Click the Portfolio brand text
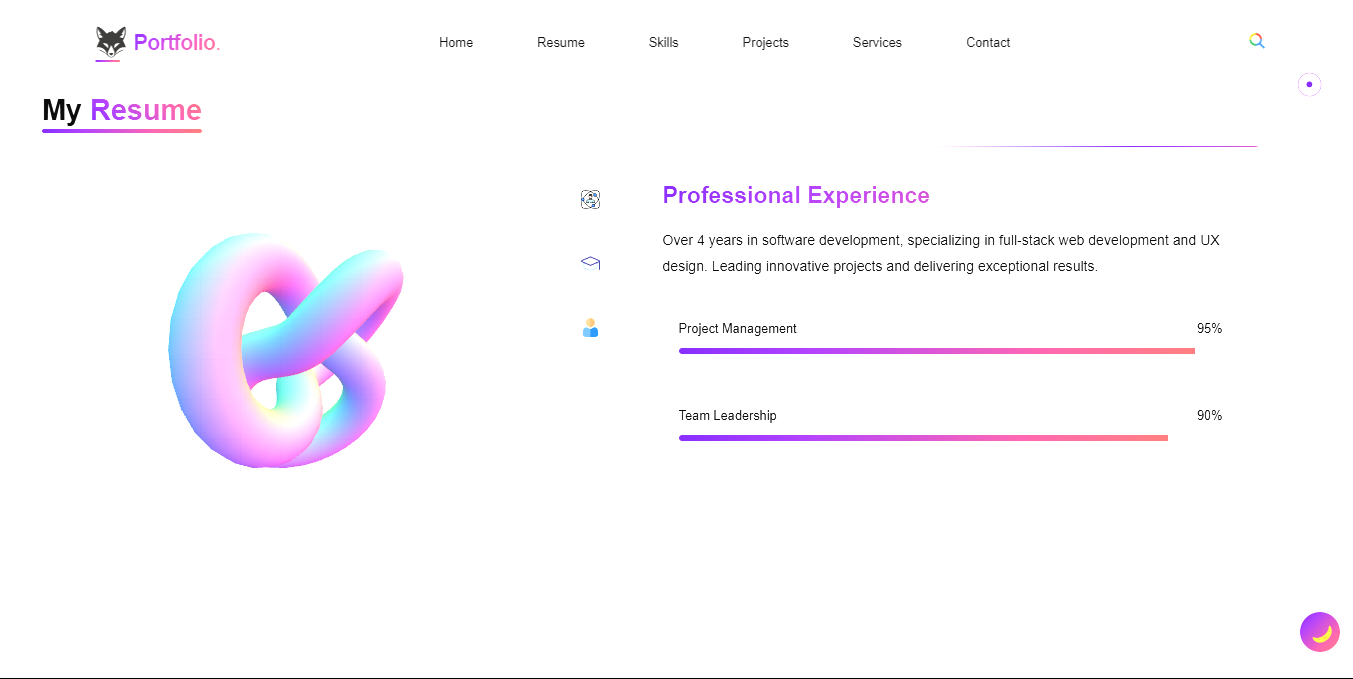The width and height of the screenshot is (1353, 679). tap(176, 43)
